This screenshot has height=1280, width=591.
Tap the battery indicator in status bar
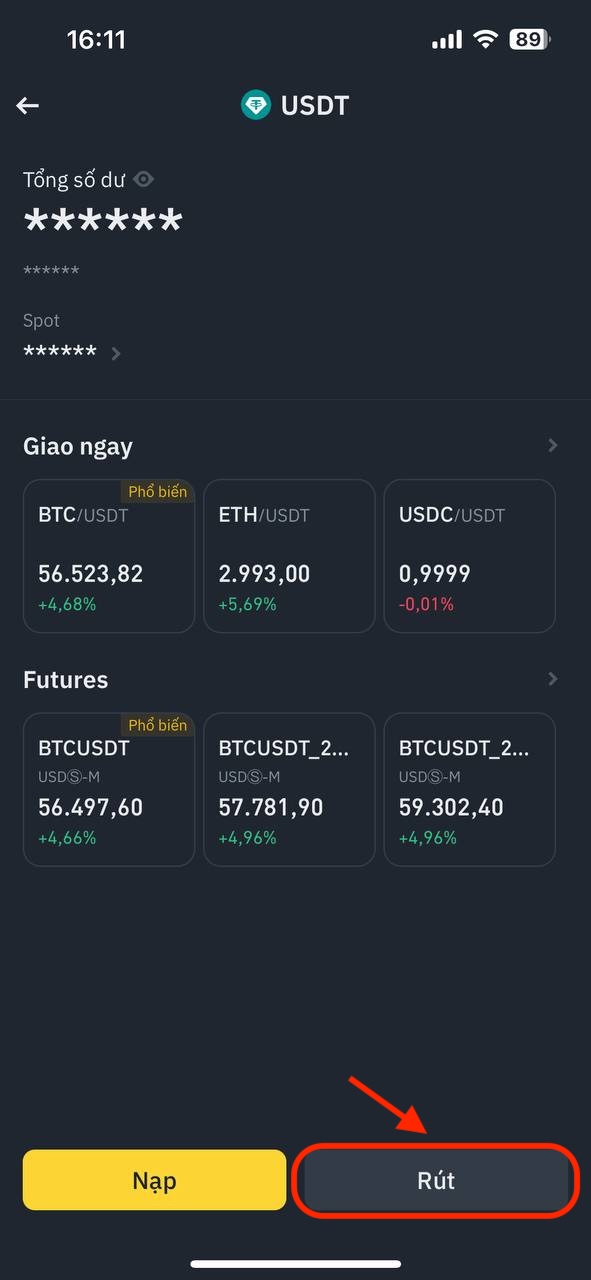coord(530,40)
